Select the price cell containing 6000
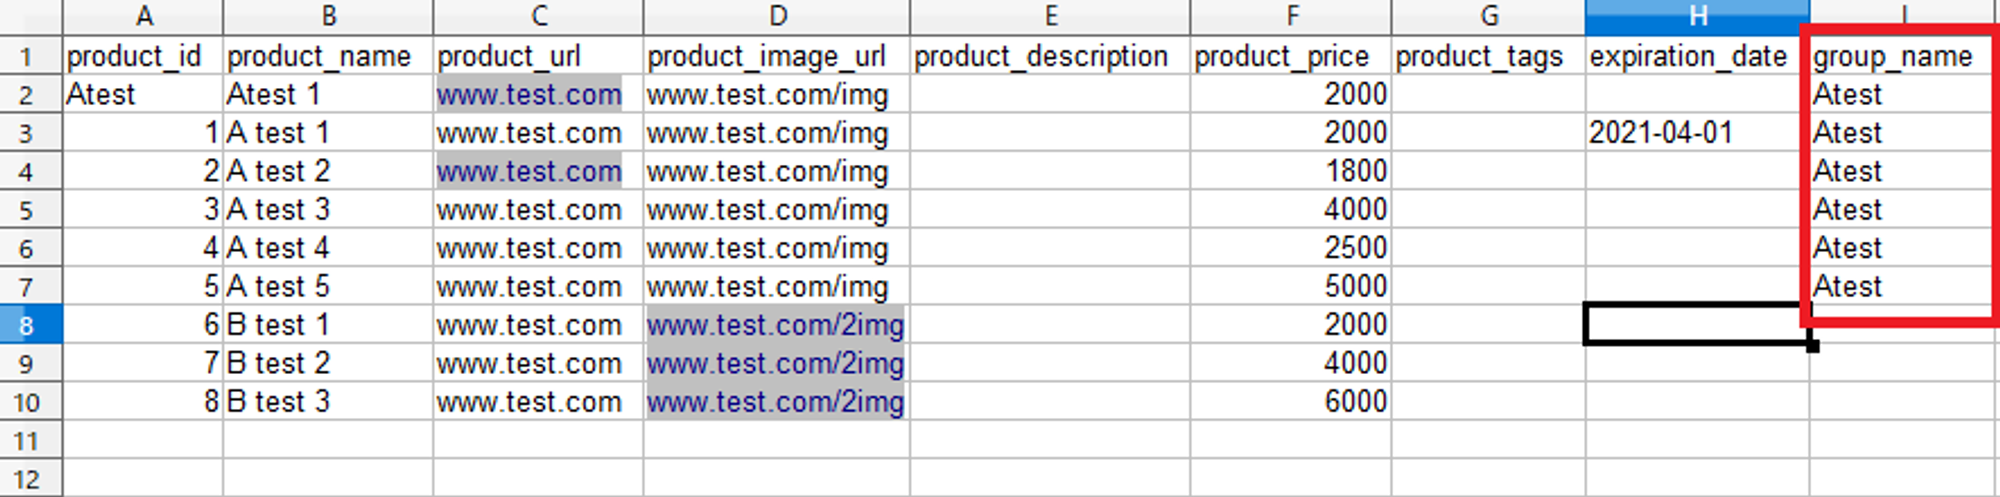Screen dimensions: 2000x497 pyautogui.click(x=1356, y=402)
